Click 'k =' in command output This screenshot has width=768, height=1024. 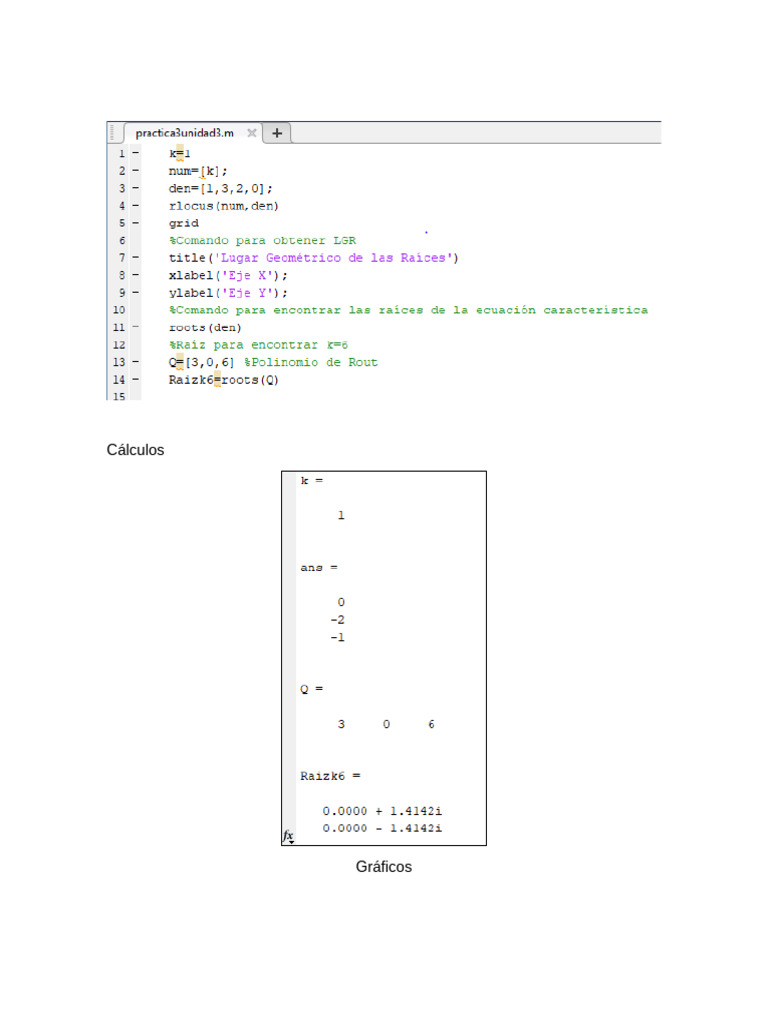312,481
